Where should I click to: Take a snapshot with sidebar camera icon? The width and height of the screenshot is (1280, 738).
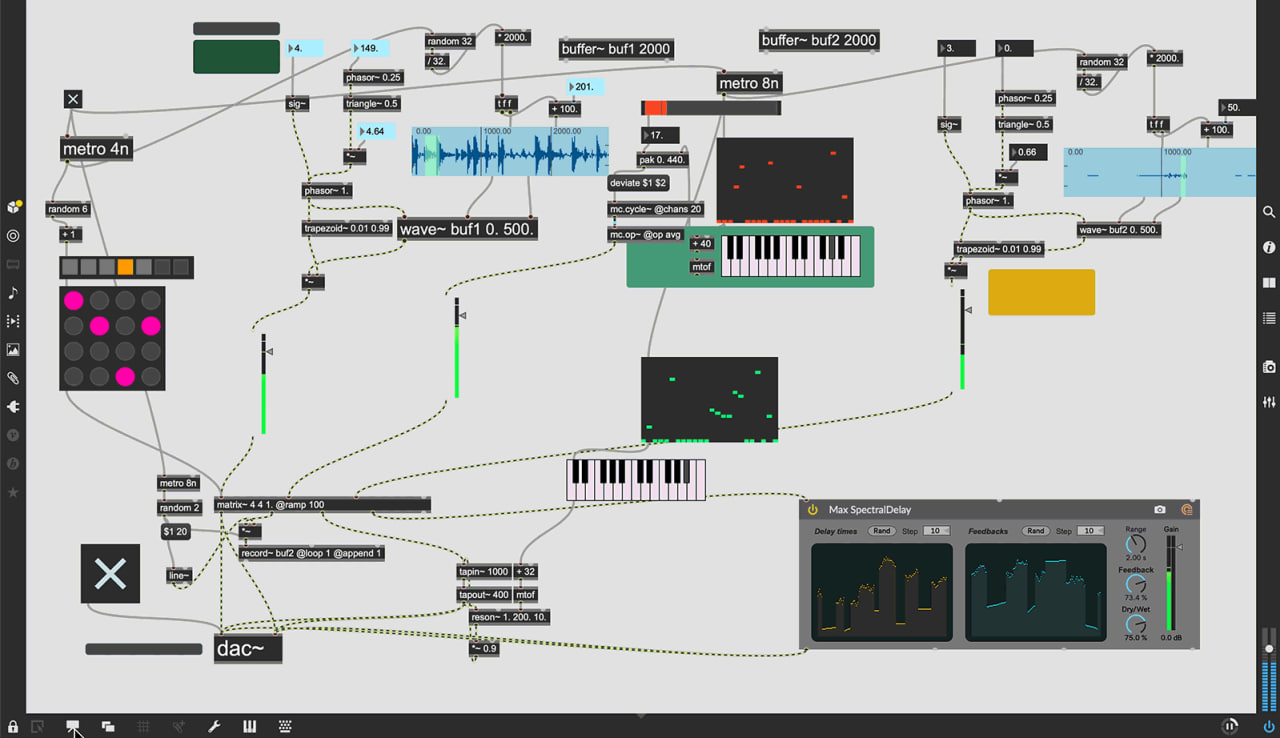tap(1269, 367)
